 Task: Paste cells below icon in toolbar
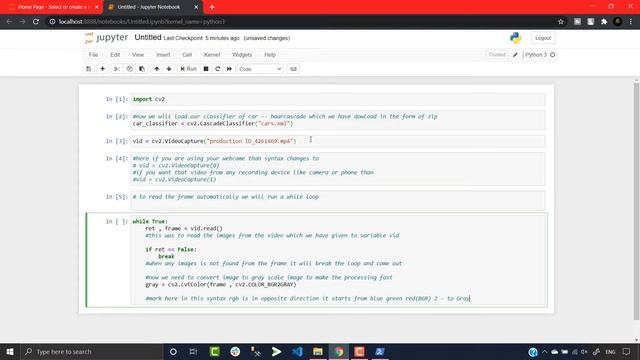(142, 69)
